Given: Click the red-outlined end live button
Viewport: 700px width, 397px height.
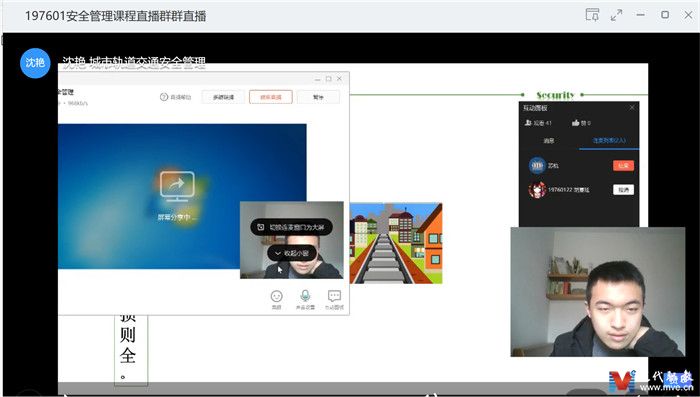Looking at the screenshot, I should point(271,97).
